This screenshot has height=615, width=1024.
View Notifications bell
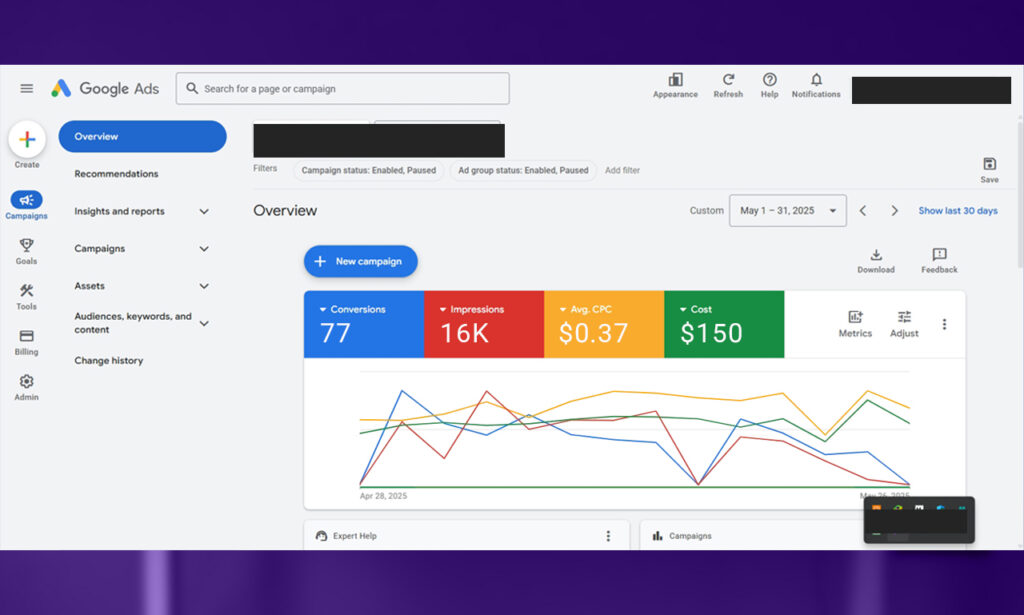click(816, 86)
